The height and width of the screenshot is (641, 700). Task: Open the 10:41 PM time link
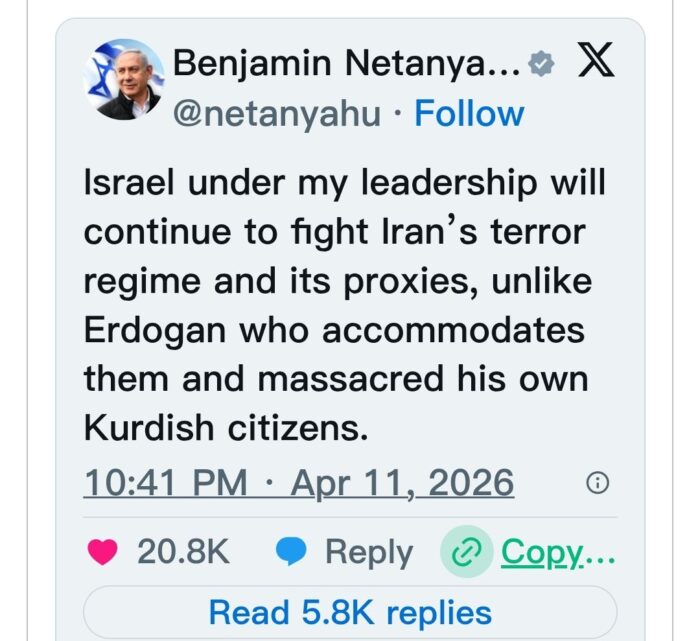click(165, 484)
